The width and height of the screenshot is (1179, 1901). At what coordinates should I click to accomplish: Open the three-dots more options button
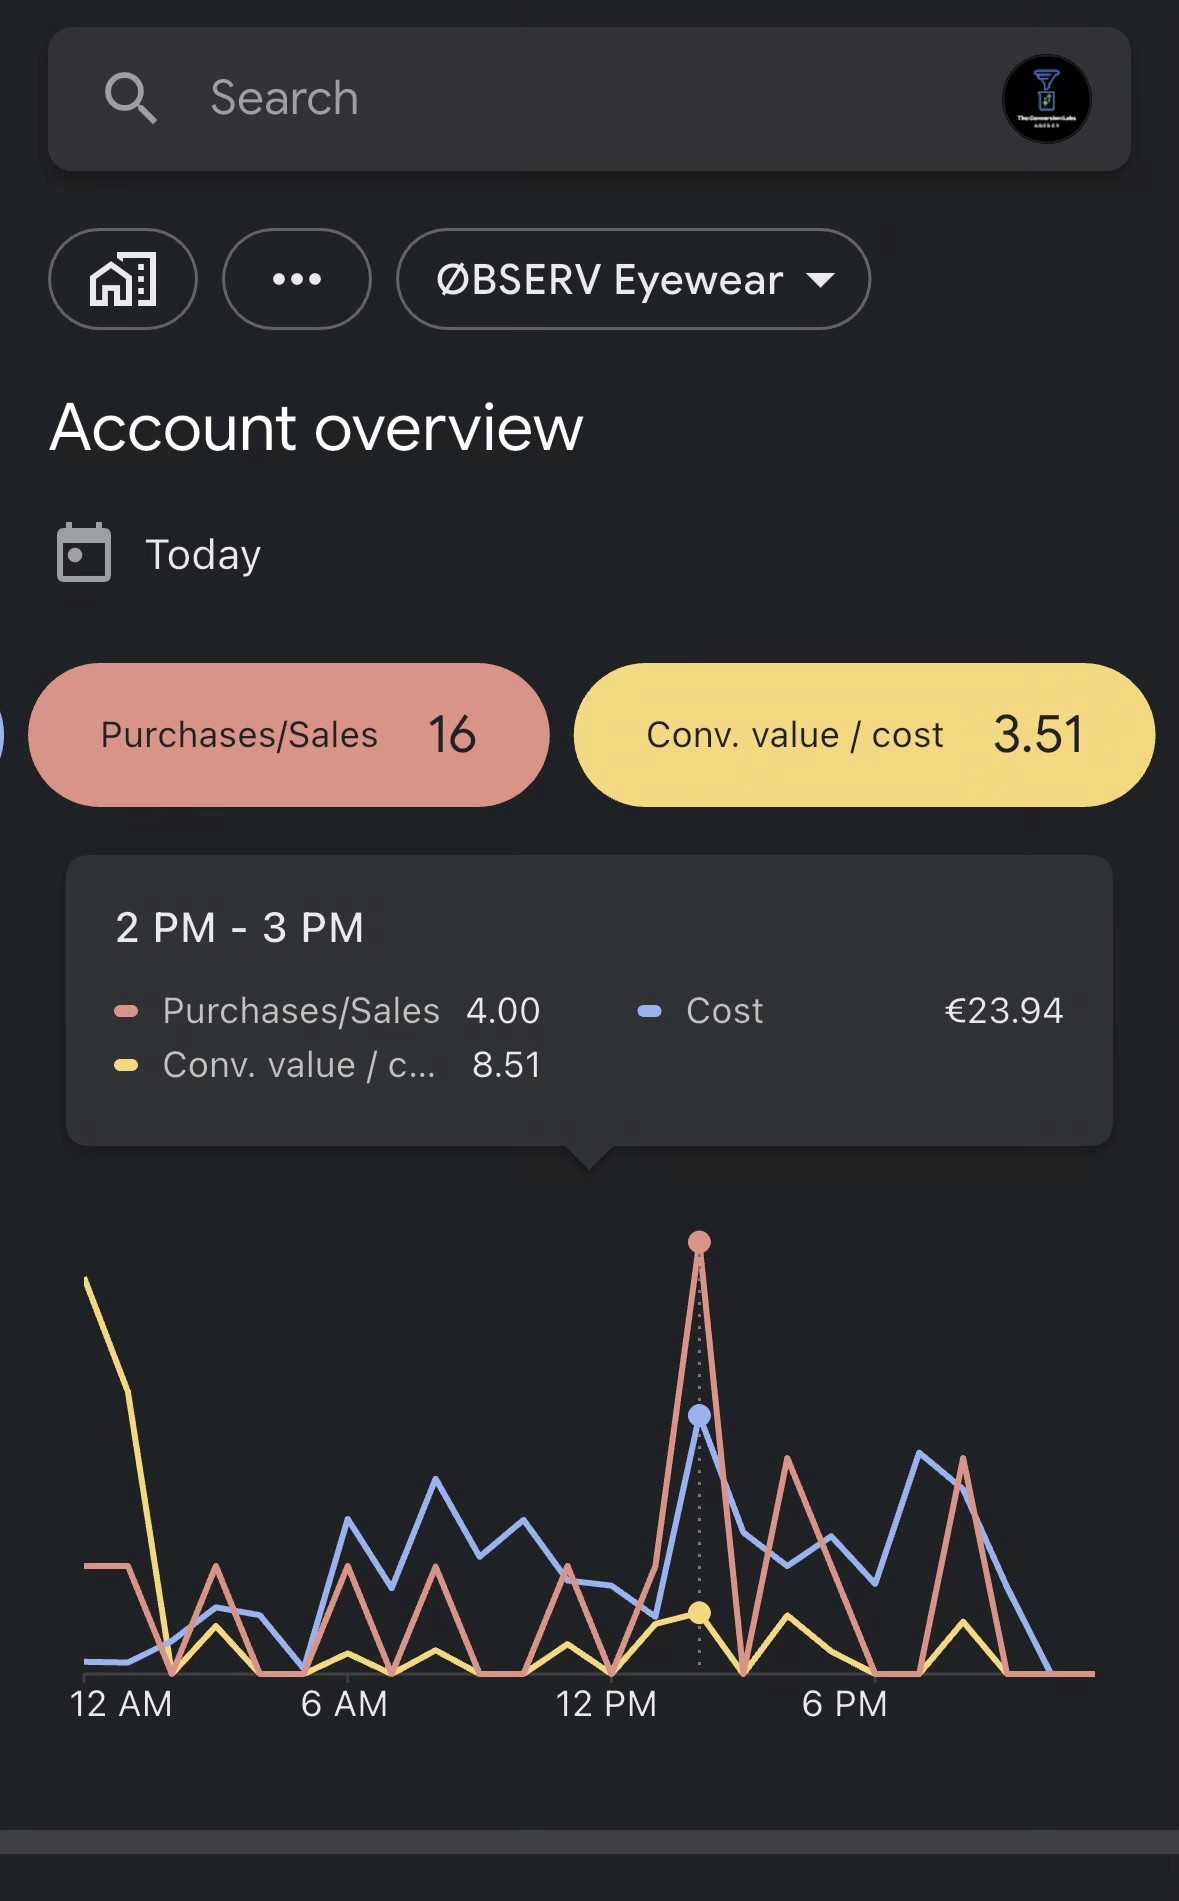297,279
